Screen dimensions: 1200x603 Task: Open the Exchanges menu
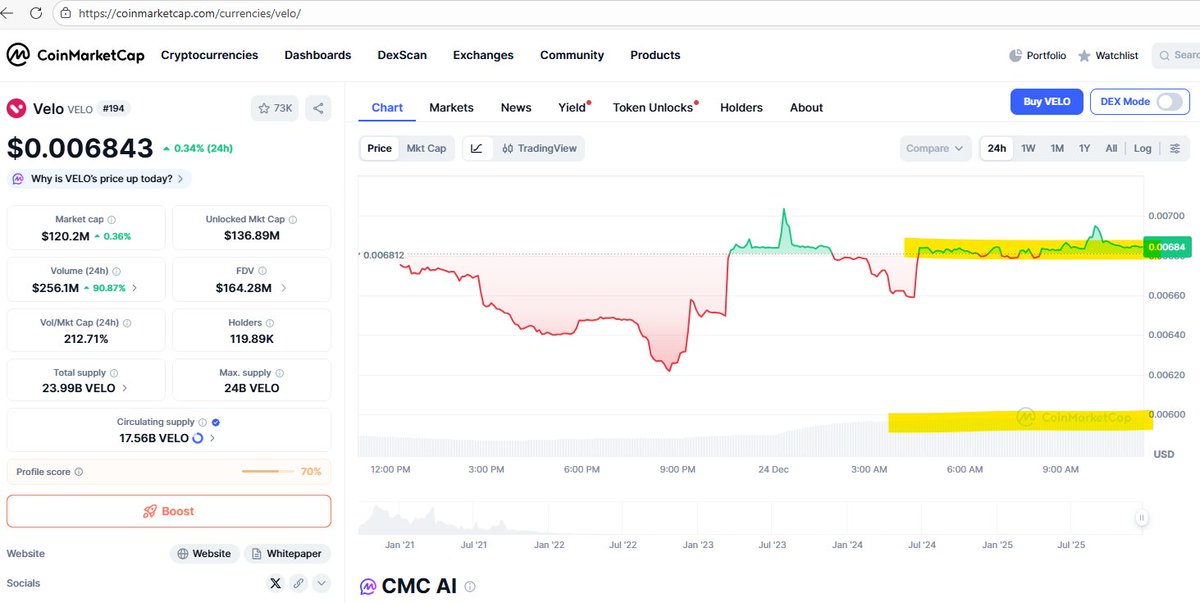[483, 55]
